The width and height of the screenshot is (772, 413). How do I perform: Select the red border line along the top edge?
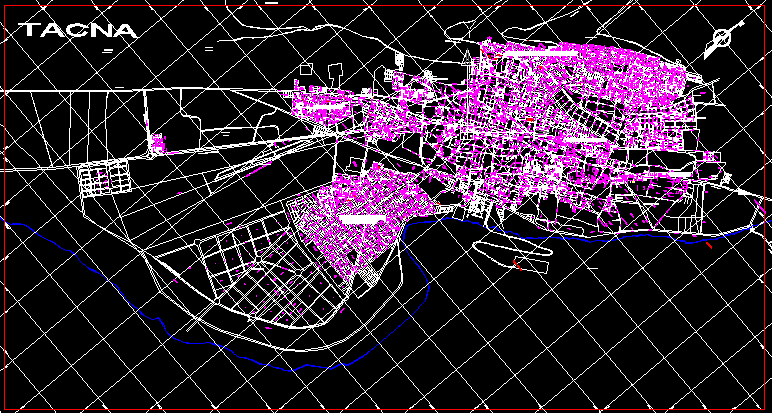[400, 3]
